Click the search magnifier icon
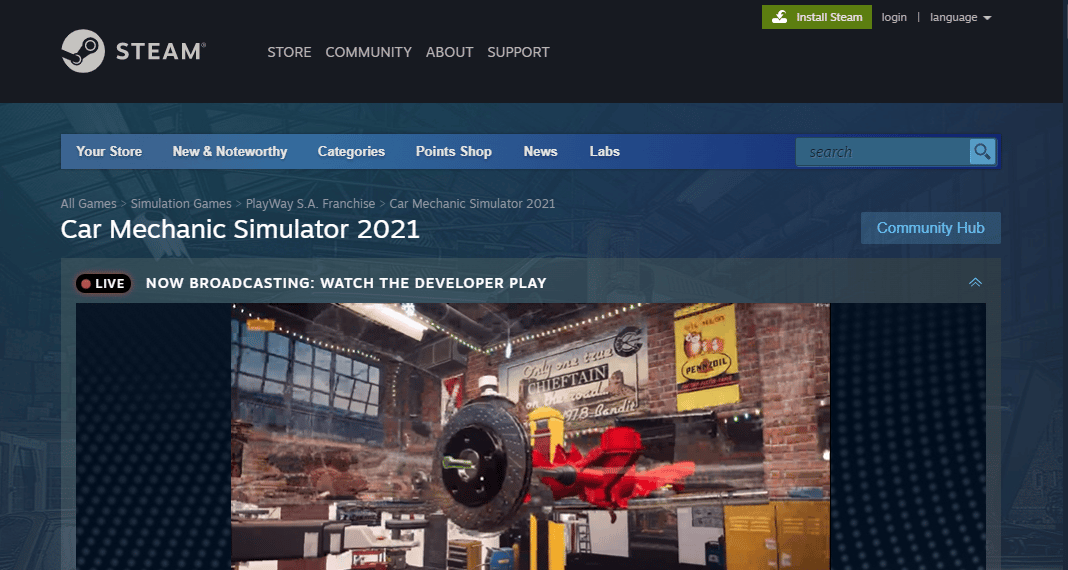 (x=982, y=152)
